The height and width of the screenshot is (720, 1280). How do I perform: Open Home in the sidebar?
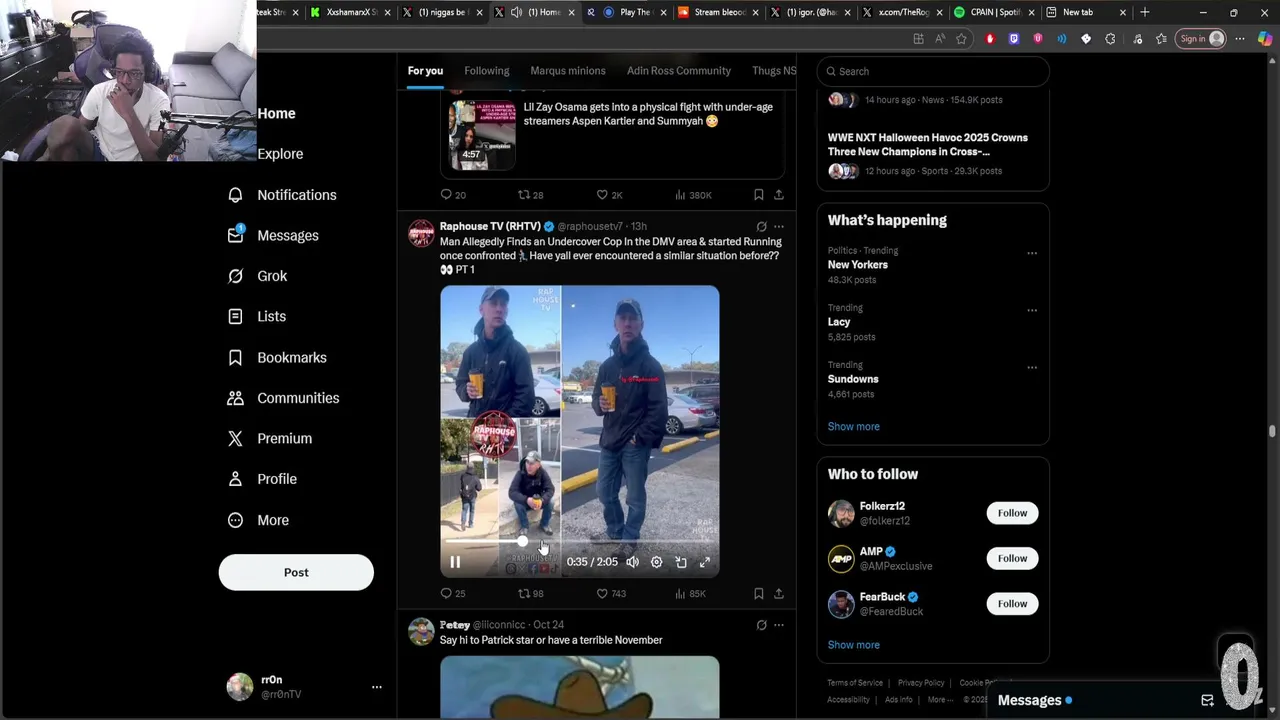pyautogui.click(x=276, y=113)
